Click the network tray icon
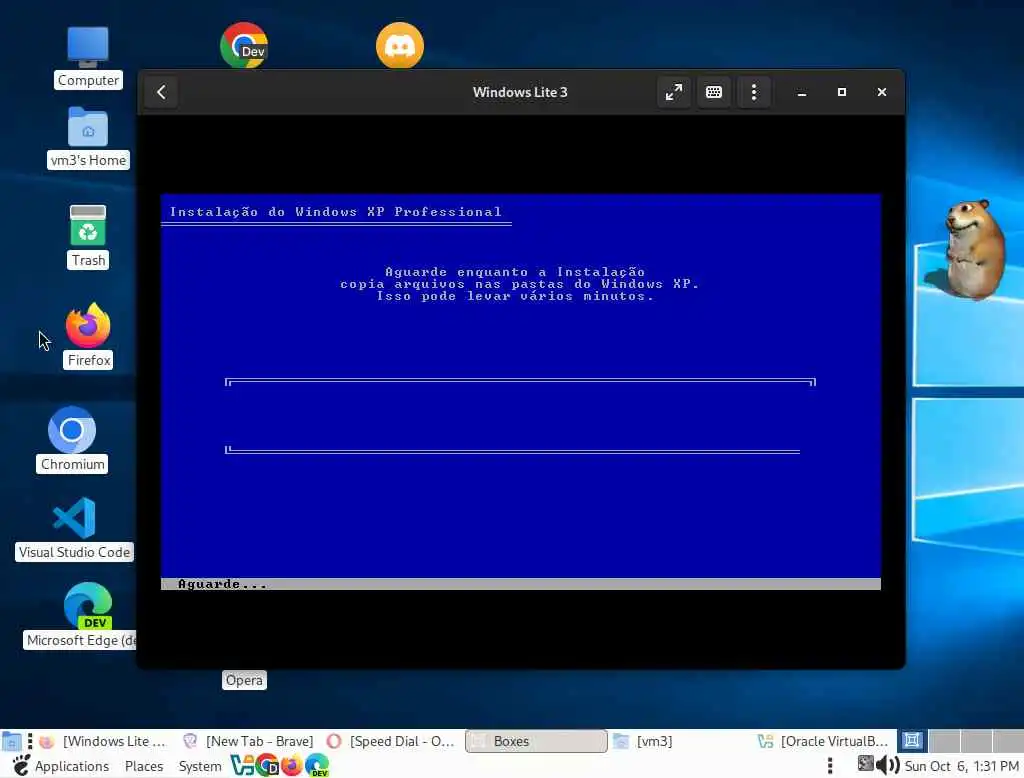The height and width of the screenshot is (778, 1024). pos(865,764)
